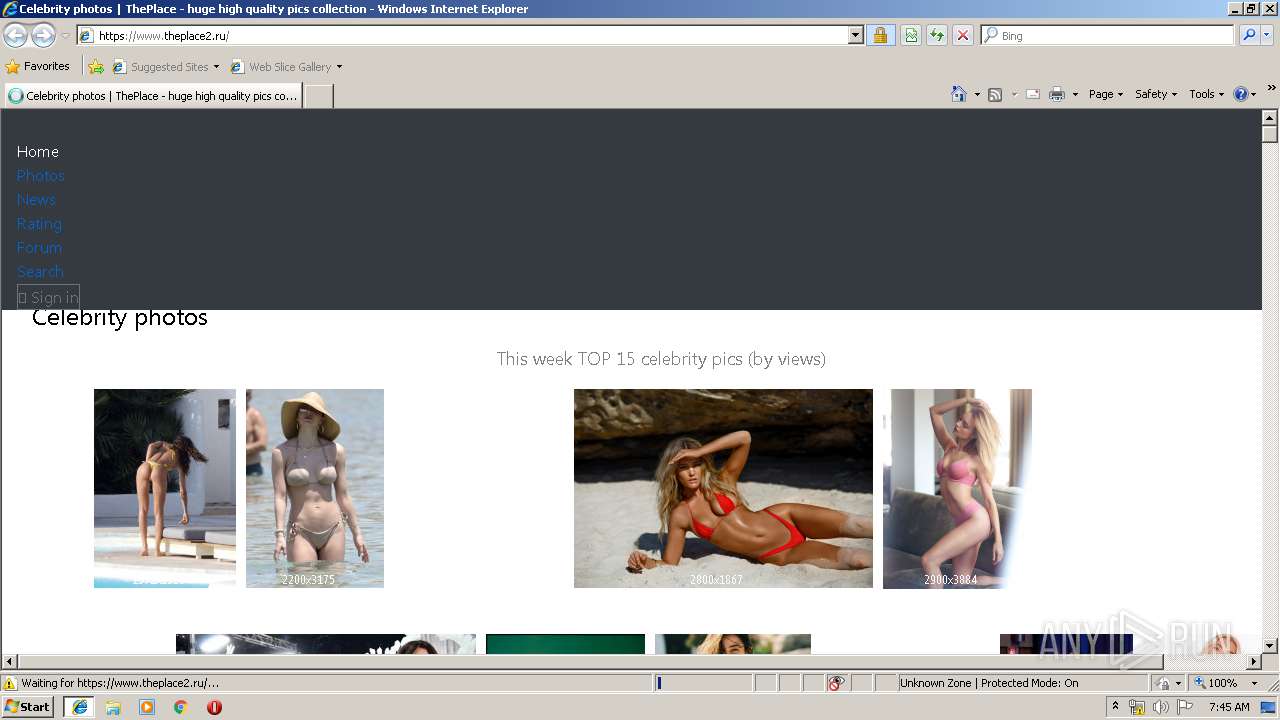Open the News link

(36, 200)
